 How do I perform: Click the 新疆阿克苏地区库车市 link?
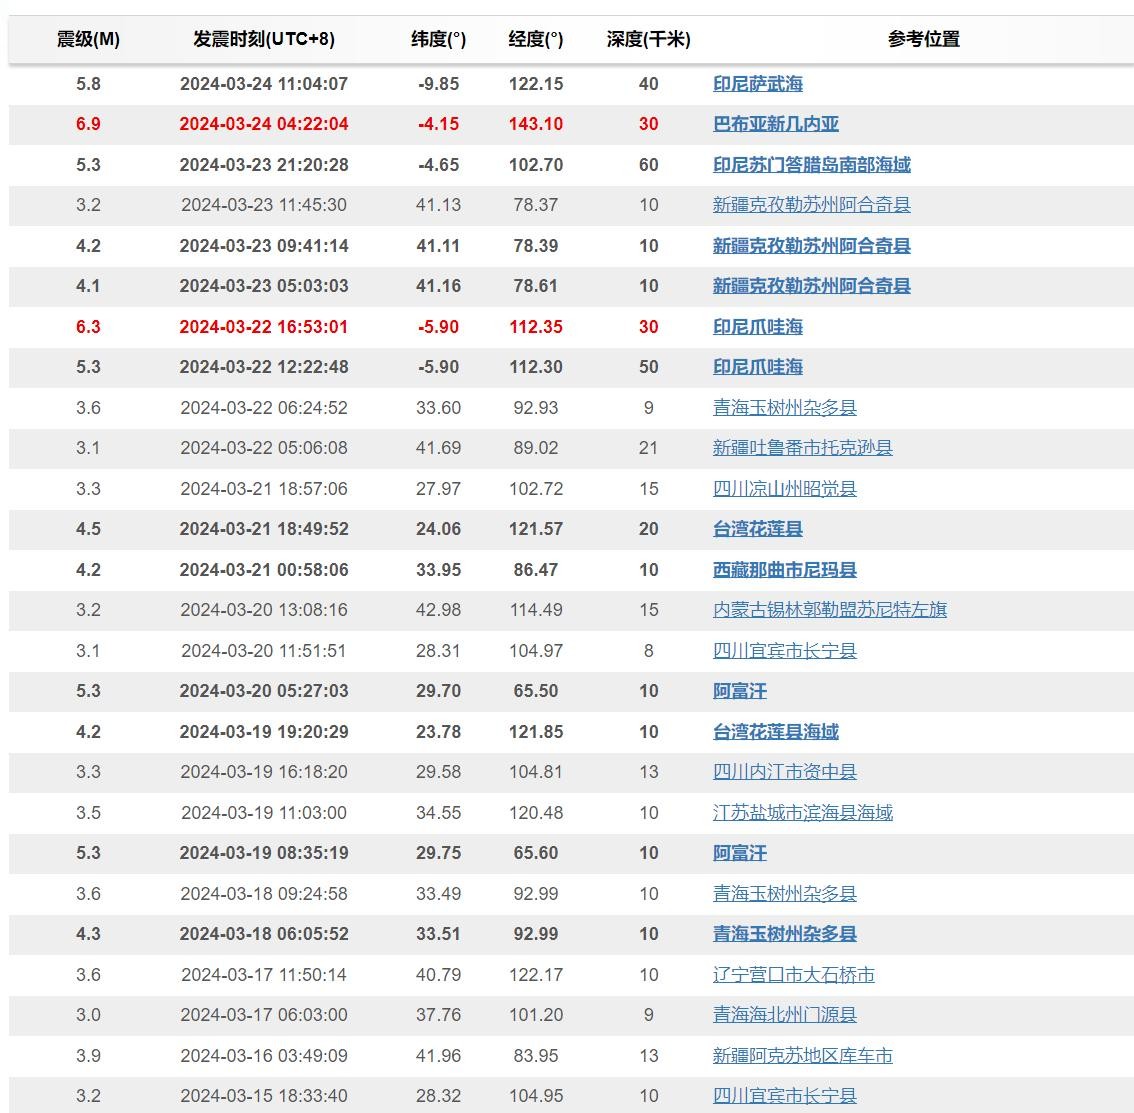point(802,1056)
